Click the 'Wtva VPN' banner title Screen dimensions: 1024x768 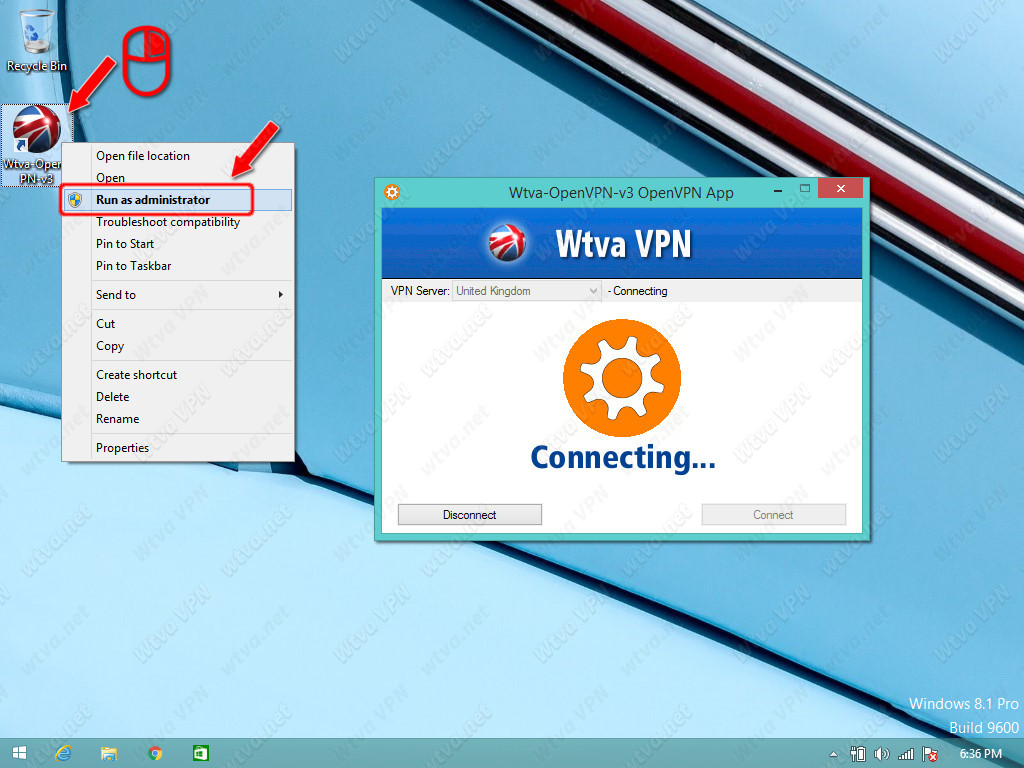click(x=623, y=244)
